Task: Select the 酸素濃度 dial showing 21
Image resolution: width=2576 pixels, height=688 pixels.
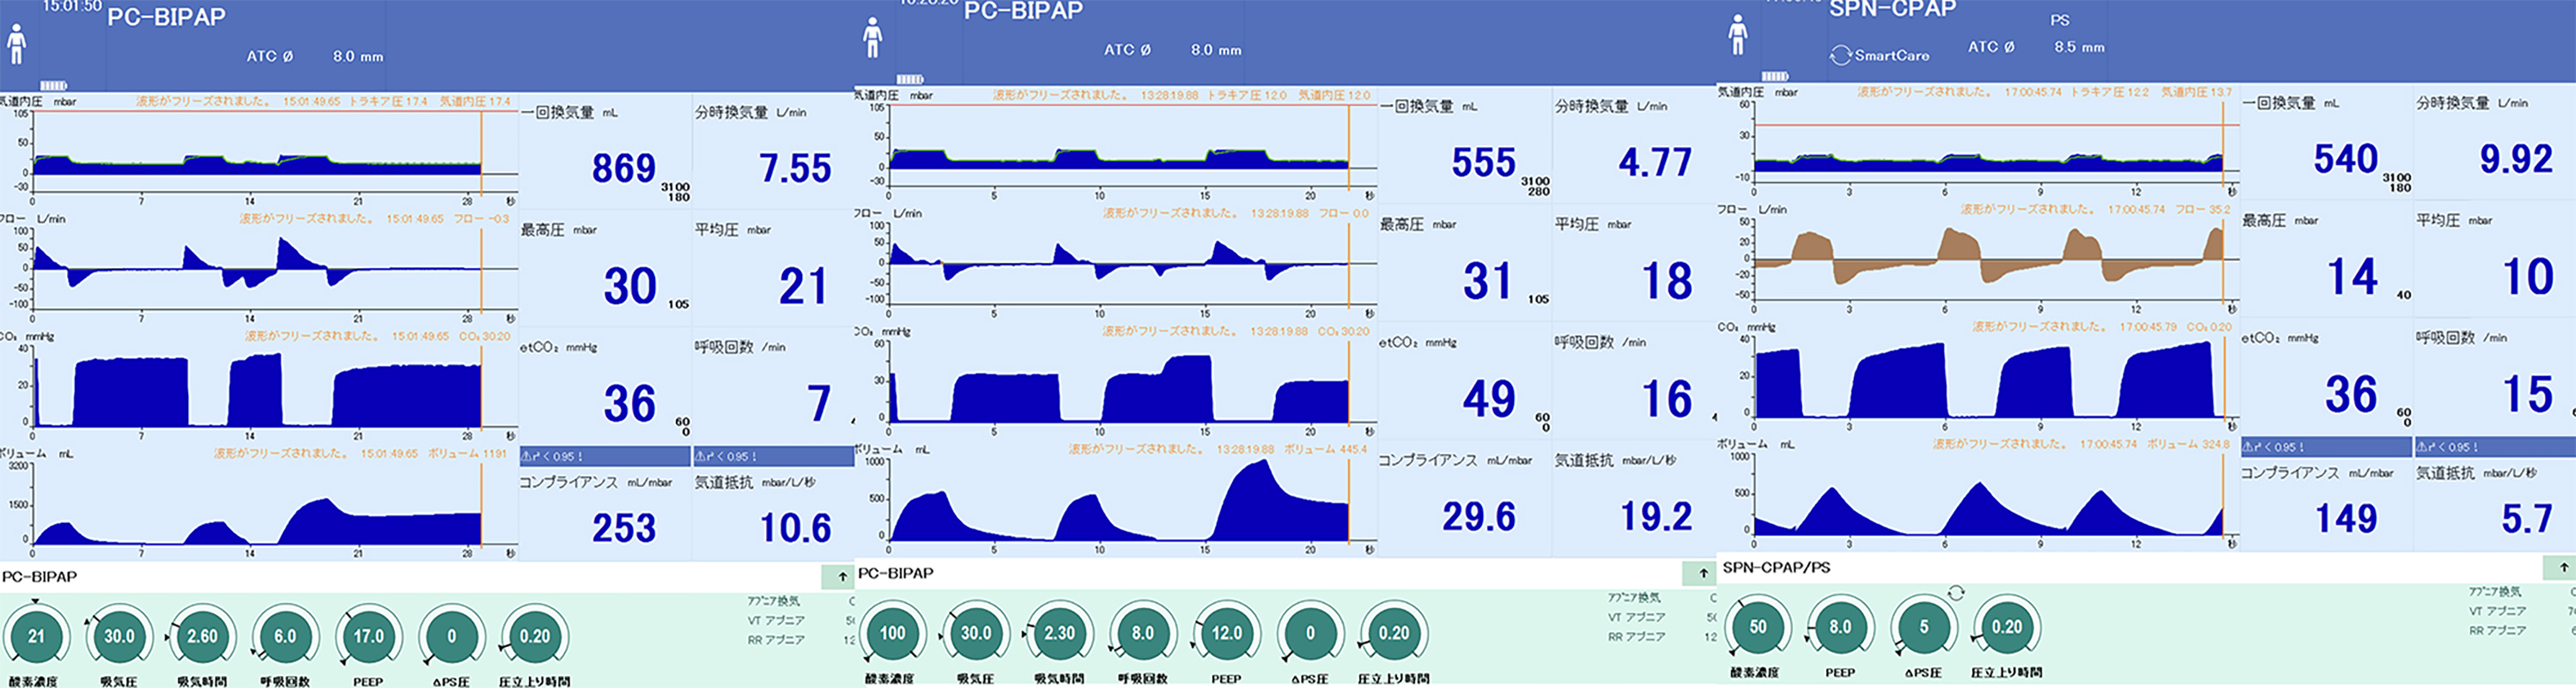Action: coord(36,636)
